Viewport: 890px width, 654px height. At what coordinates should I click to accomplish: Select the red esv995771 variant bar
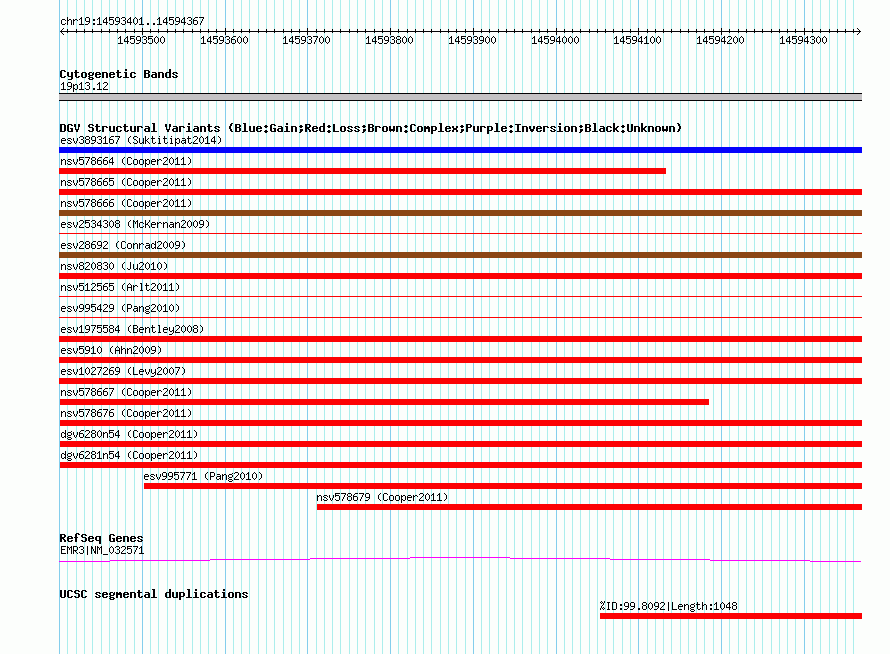pyautogui.click(x=503, y=486)
